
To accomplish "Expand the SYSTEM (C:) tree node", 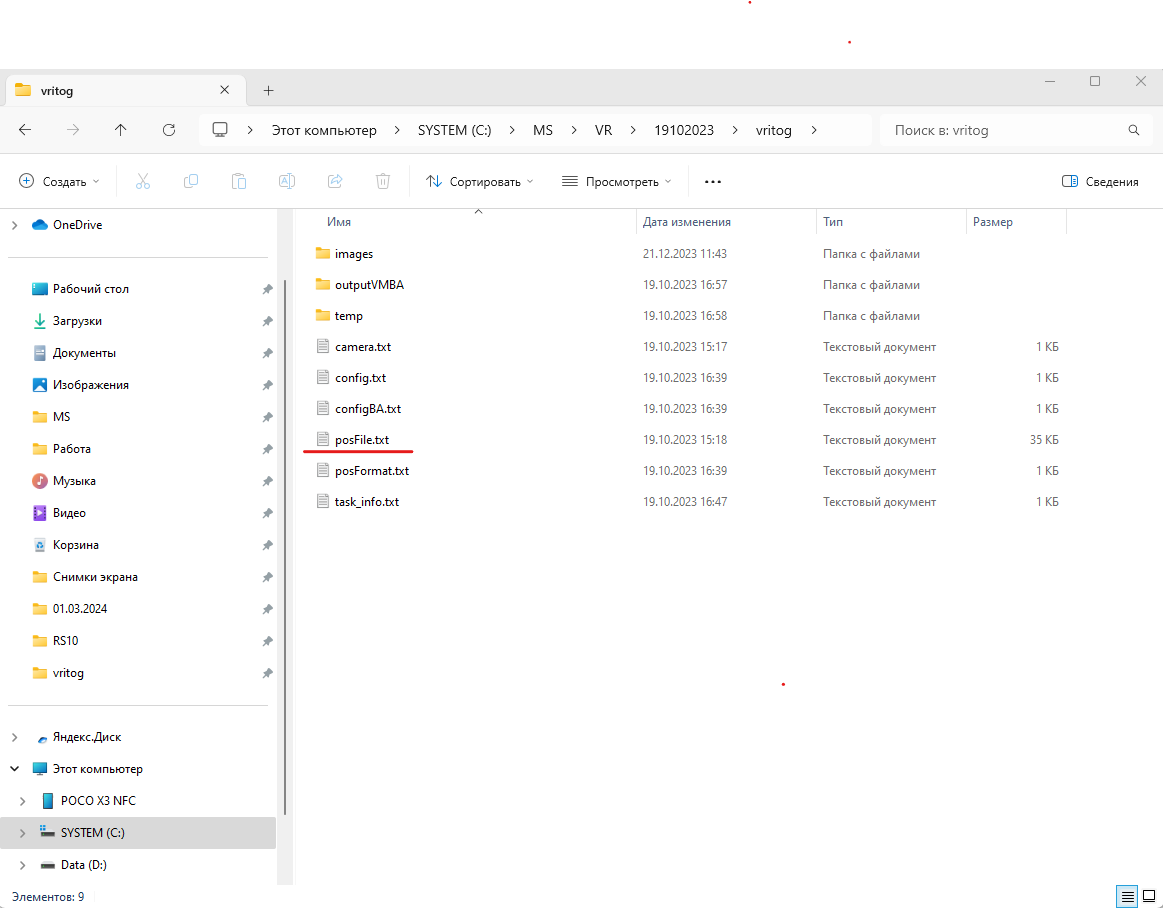I will point(22,833).
